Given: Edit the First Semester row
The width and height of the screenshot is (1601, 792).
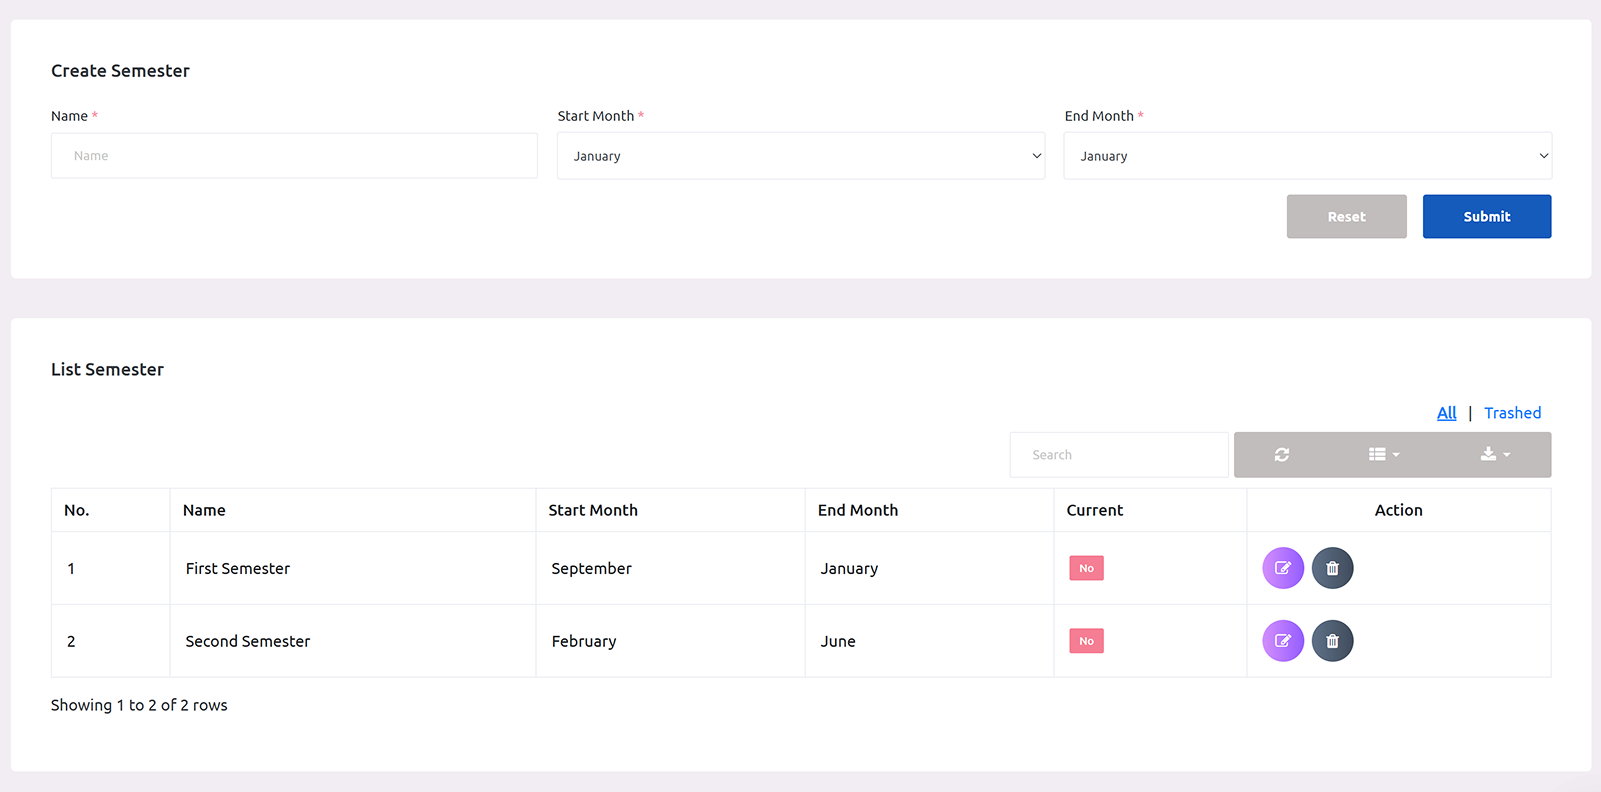Looking at the screenshot, I should pos(1283,568).
